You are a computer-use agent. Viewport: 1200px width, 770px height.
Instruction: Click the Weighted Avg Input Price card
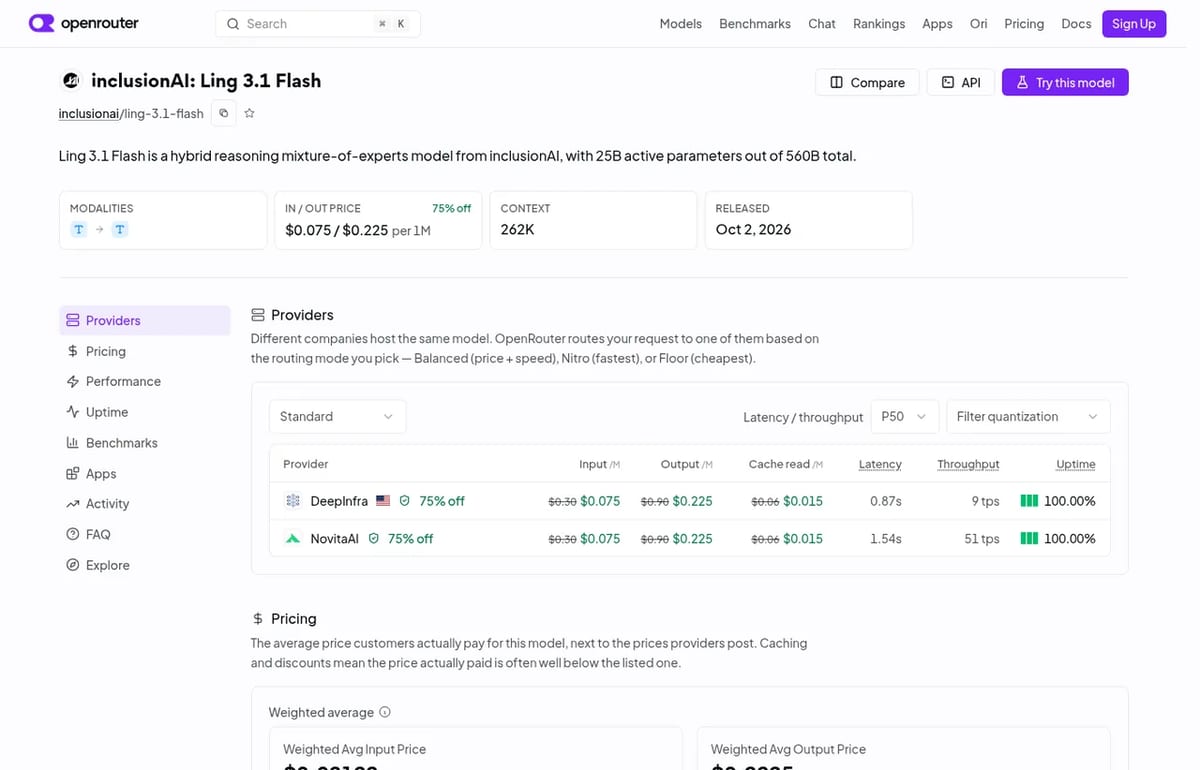pyautogui.click(x=475, y=748)
